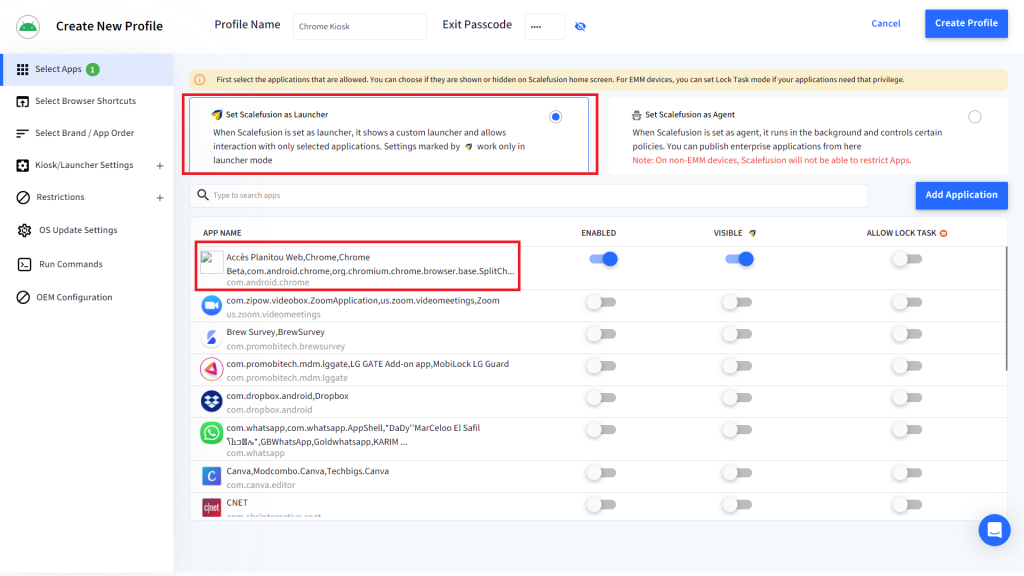Open Select Browser Shortcuts section
The image size is (1024, 576).
[87, 101]
